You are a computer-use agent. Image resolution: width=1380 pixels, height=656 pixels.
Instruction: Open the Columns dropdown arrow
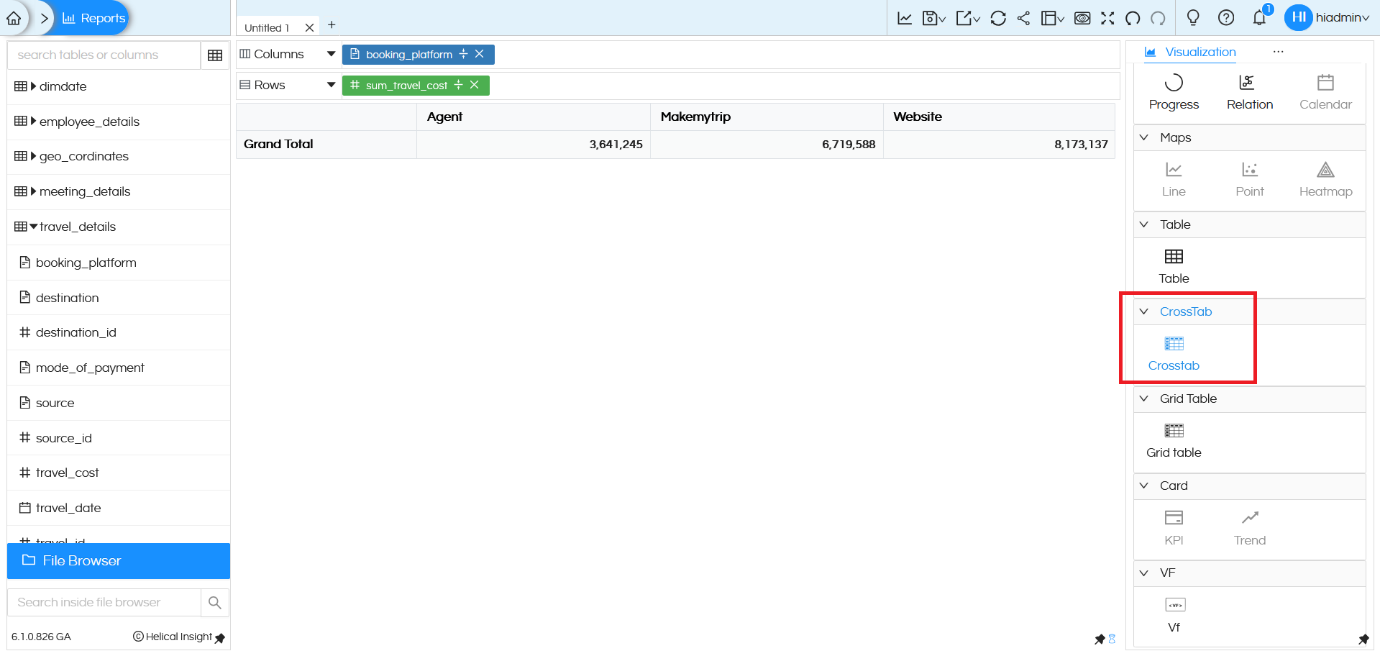pos(331,54)
